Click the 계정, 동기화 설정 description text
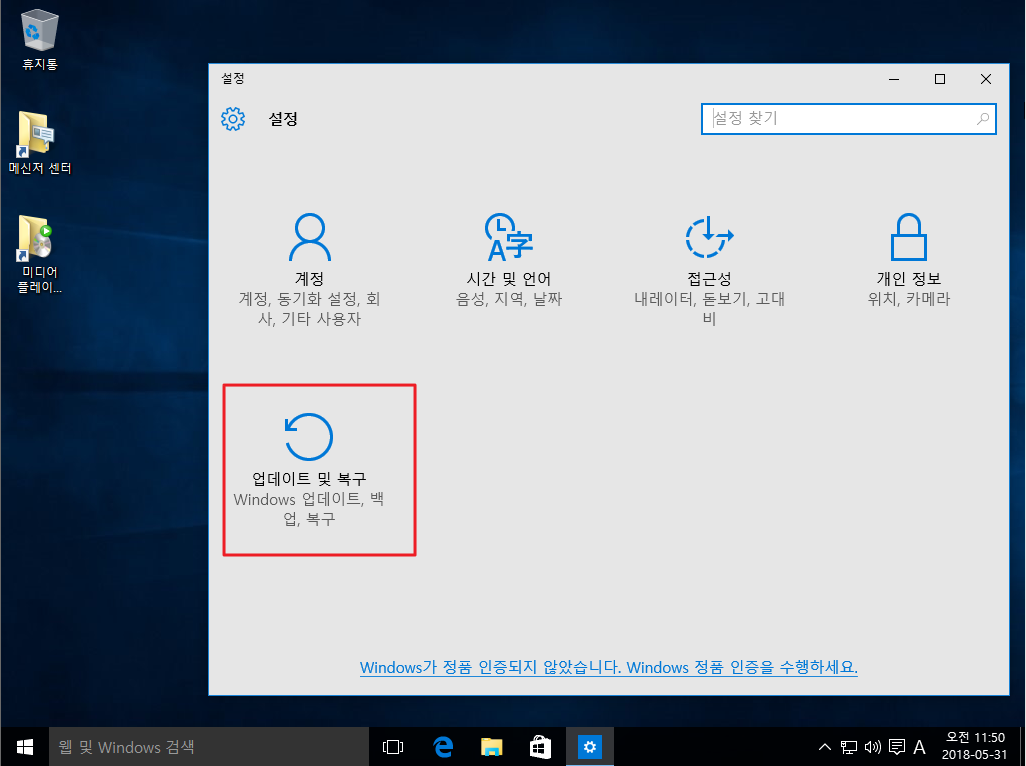This screenshot has width=1026, height=766. click(x=310, y=309)
